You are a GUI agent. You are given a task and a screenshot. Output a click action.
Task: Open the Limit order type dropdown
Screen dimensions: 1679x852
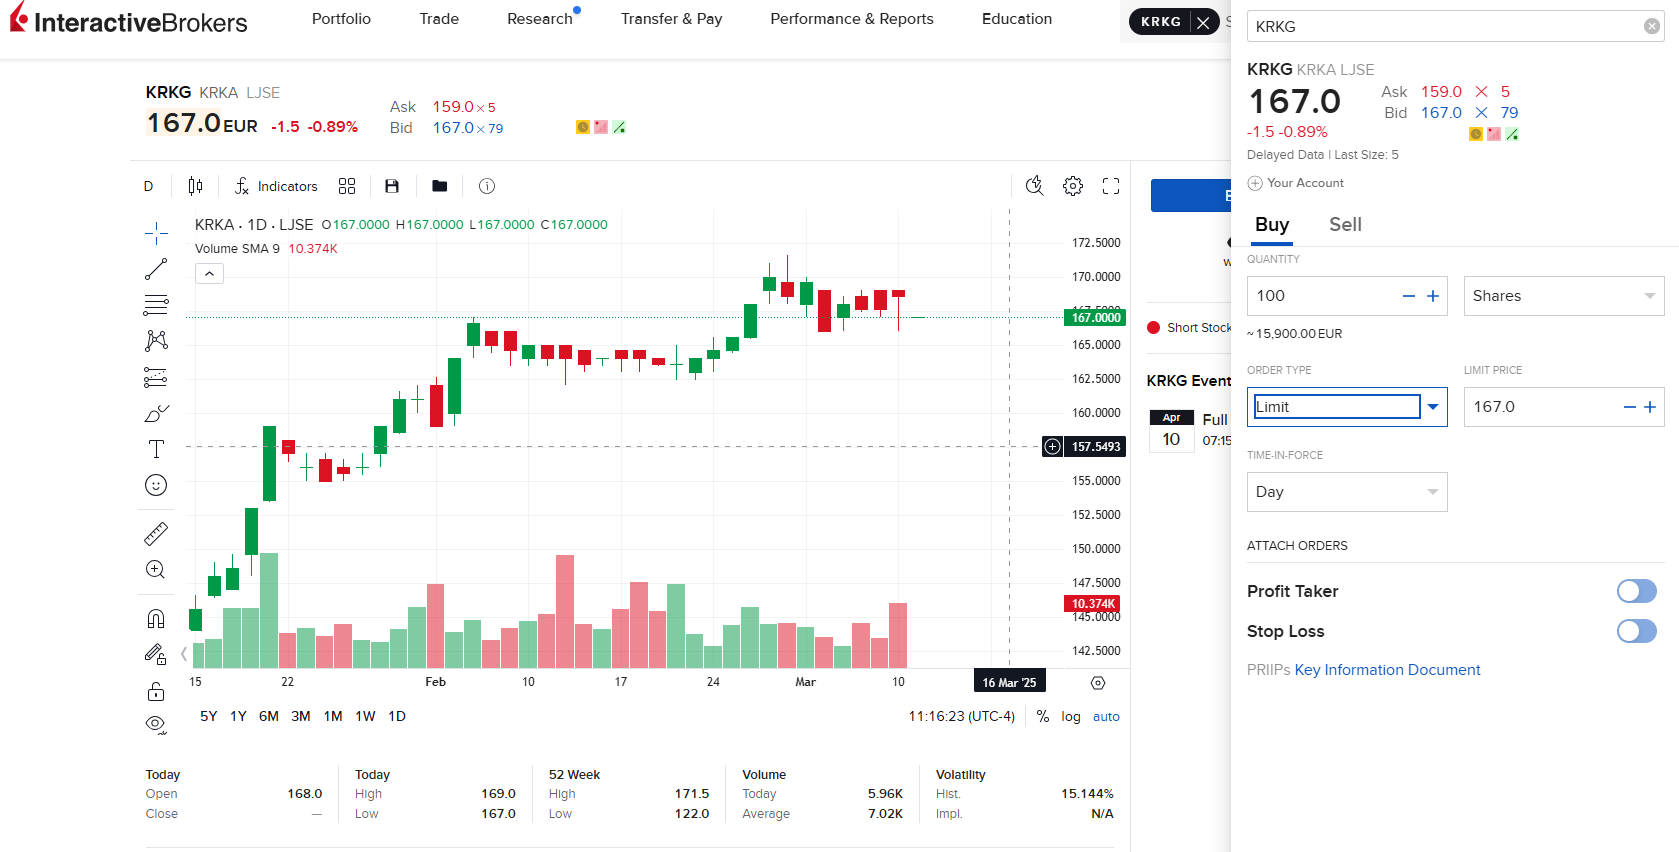click(x=1347, y=407)
